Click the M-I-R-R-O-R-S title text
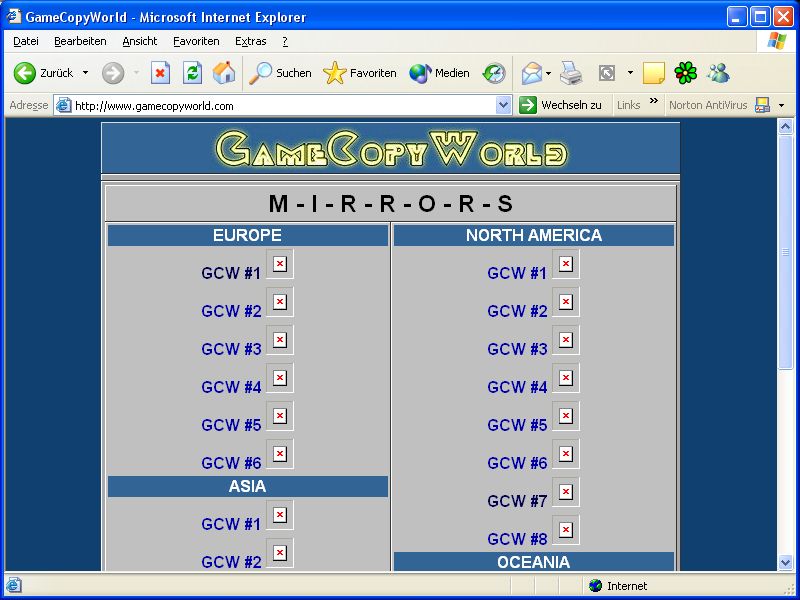Screen dimensions: 800x600 pos(391,204)
